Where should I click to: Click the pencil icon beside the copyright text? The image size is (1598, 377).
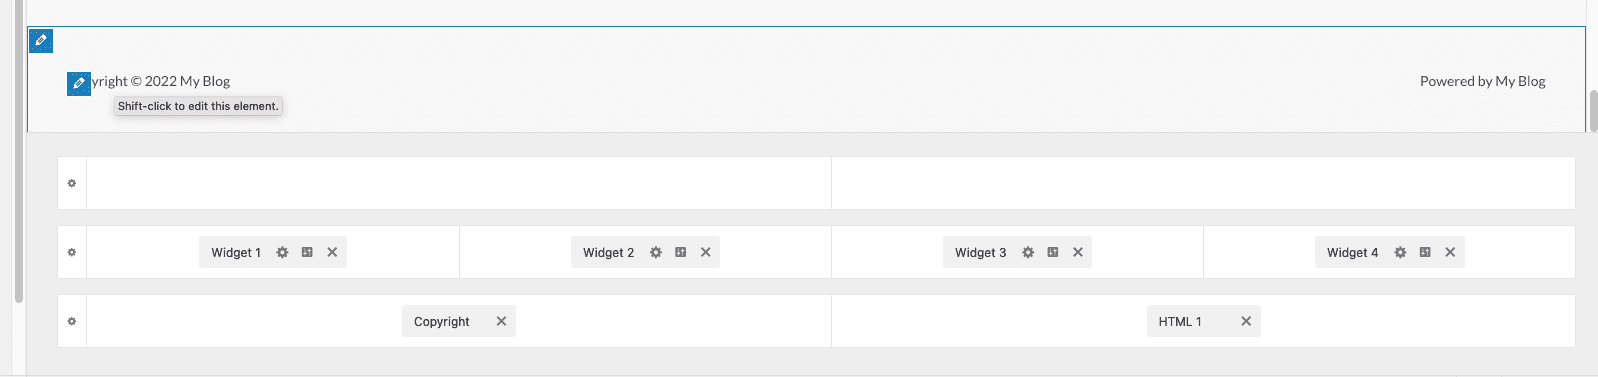pyautogui.click(x=79, y=84)
